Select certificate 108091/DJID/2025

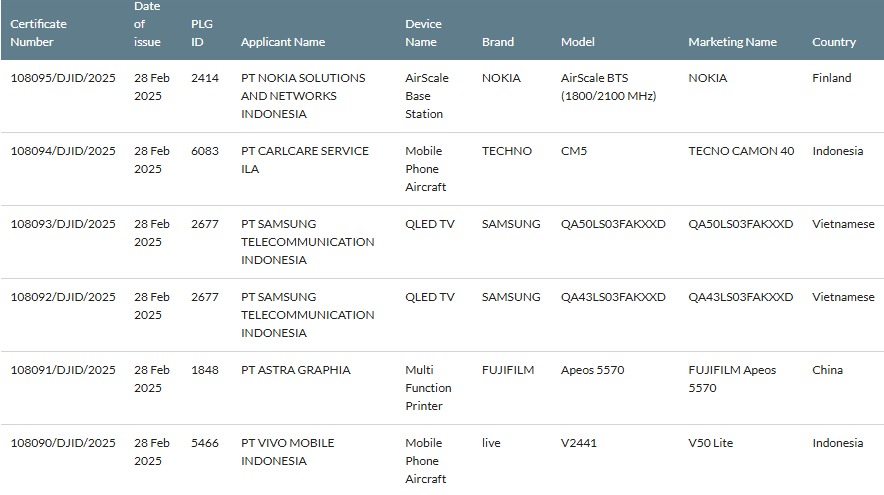pos(63,370)
